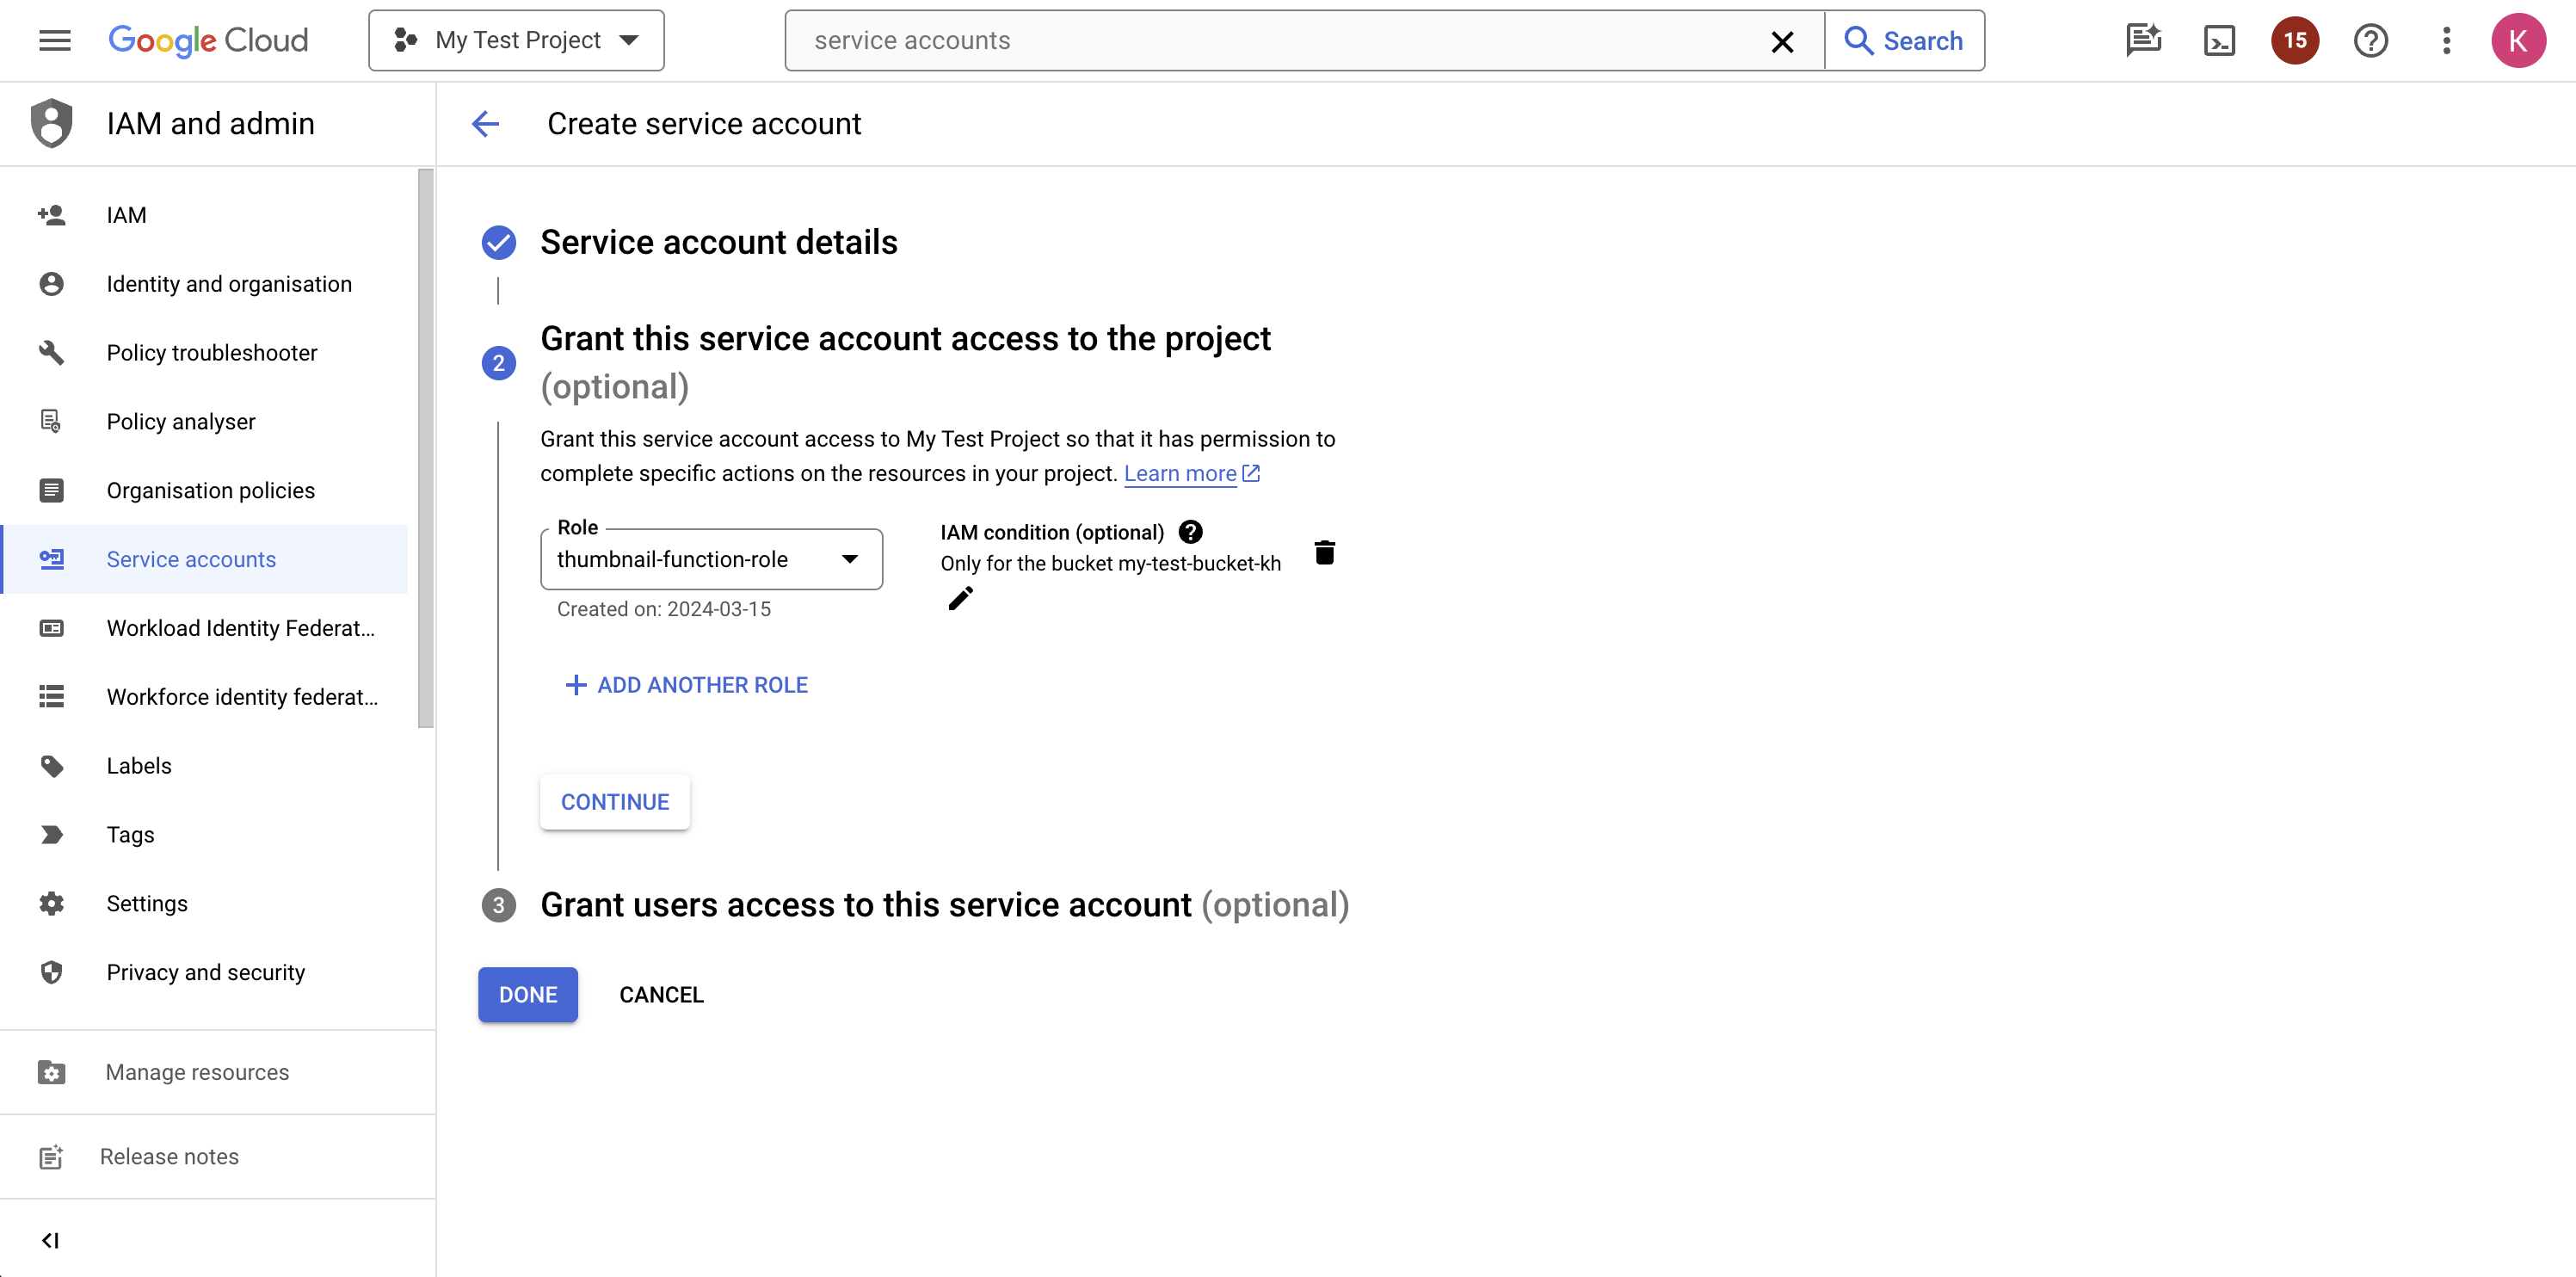The width and height of the screenshot is (2576, 1277).
Task: Open Workload Identity Federation page
Action: pyautogui.click(x=240, y=628)
